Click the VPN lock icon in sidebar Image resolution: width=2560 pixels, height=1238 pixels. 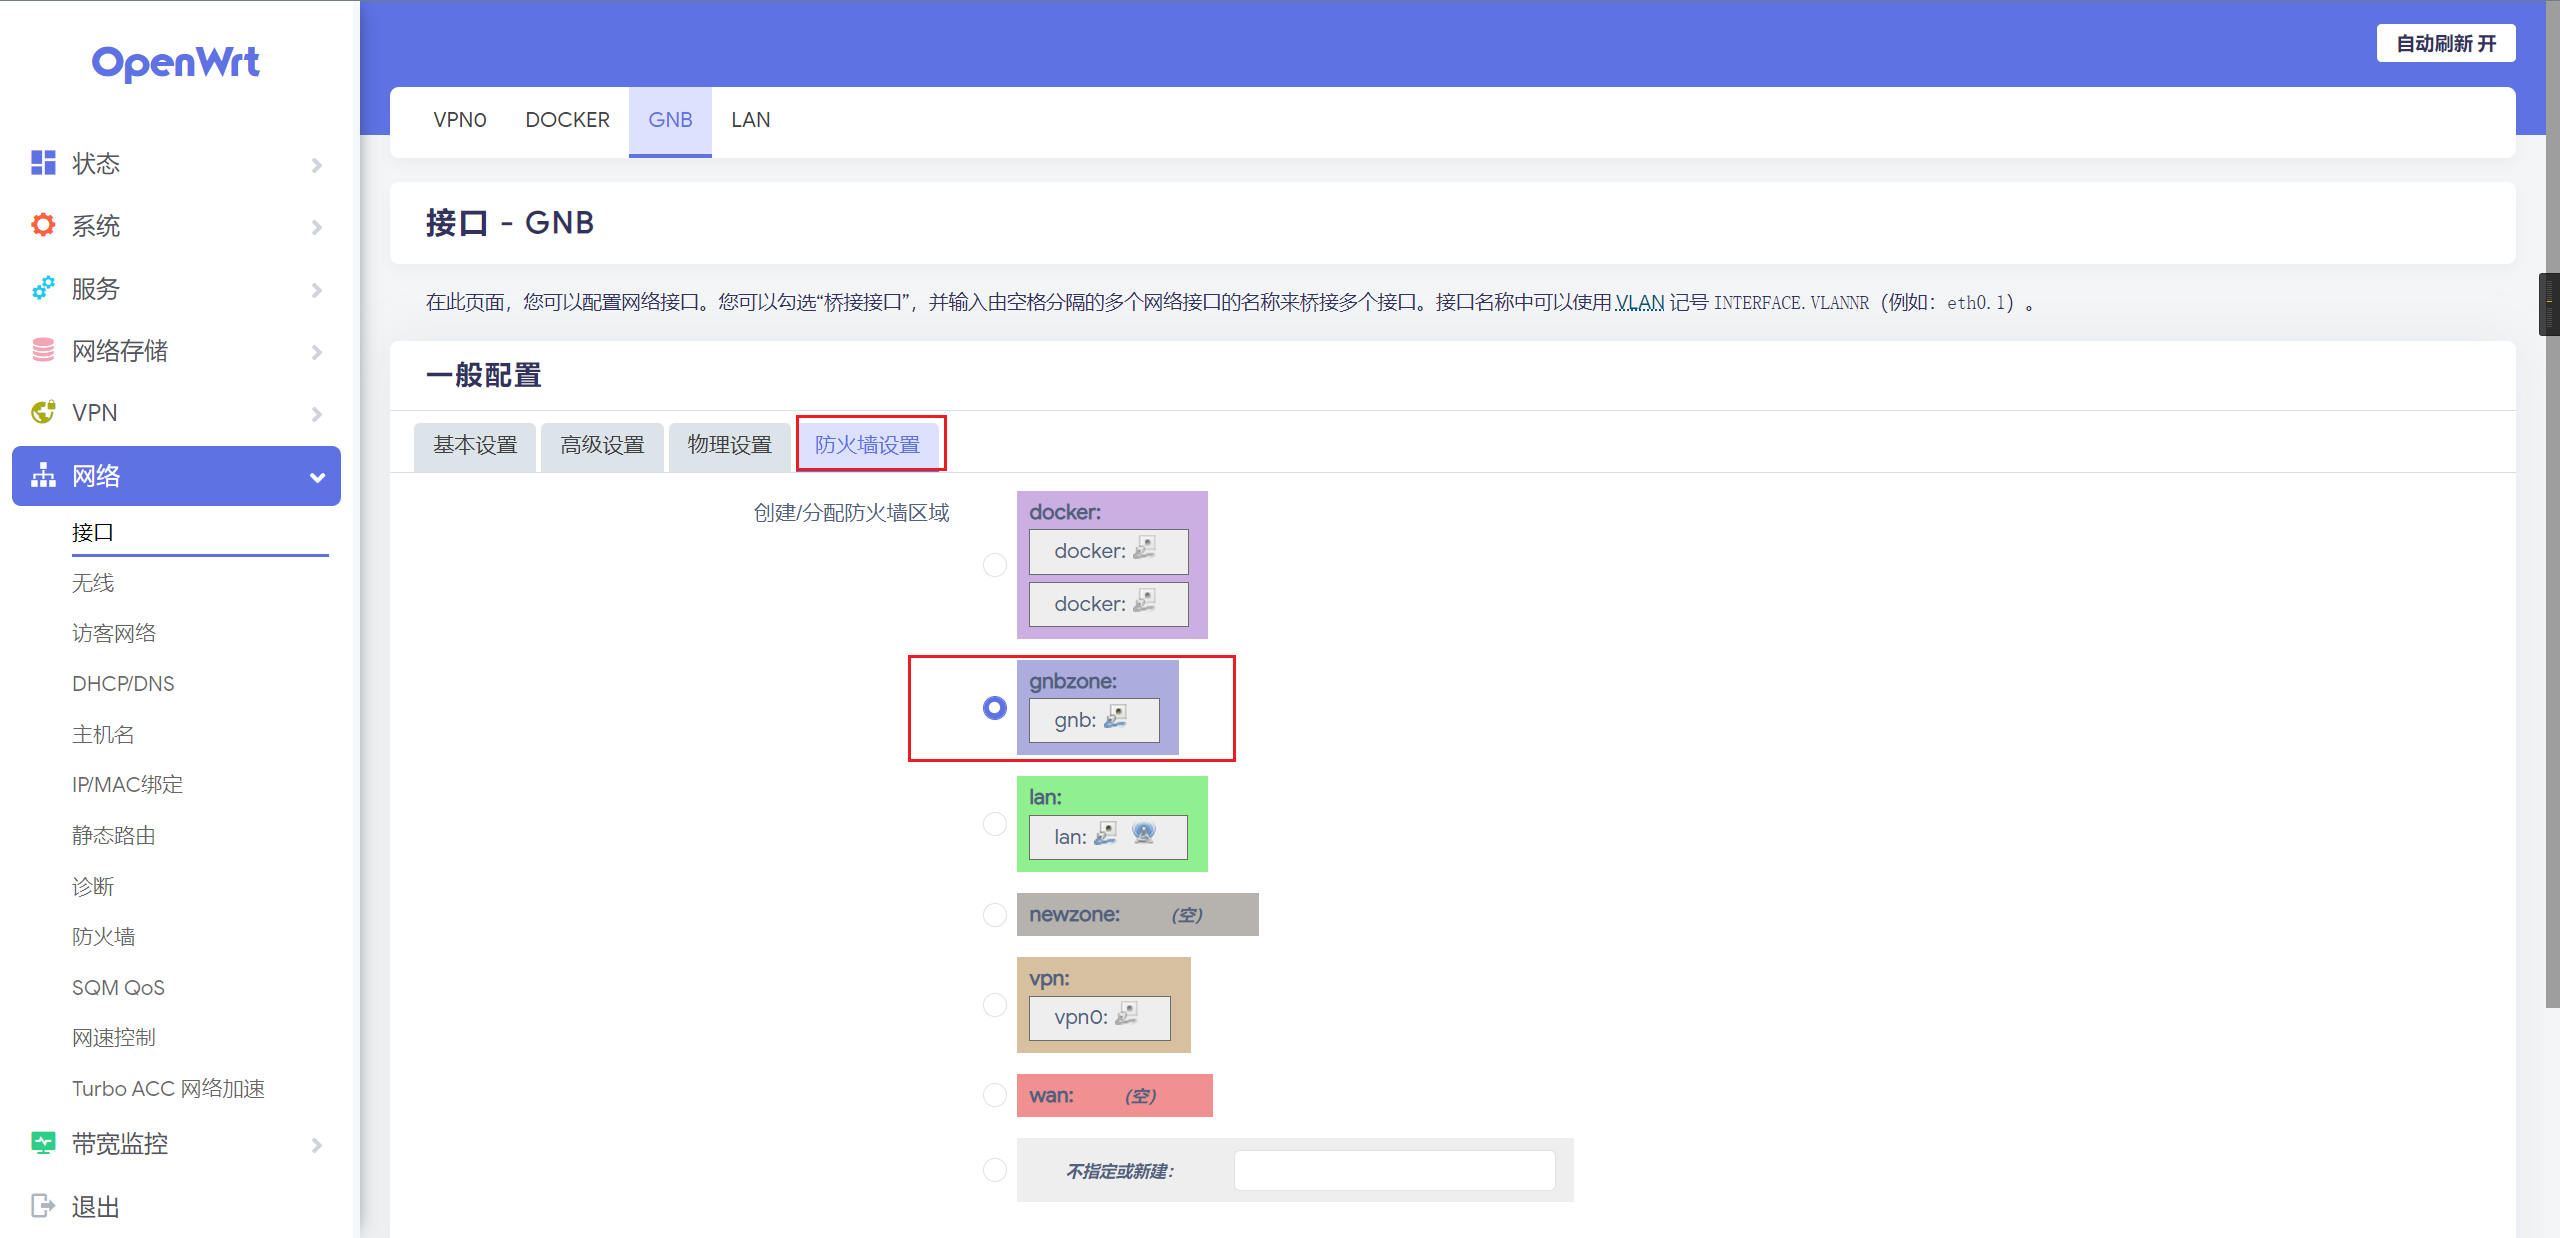tap(42, 412)
